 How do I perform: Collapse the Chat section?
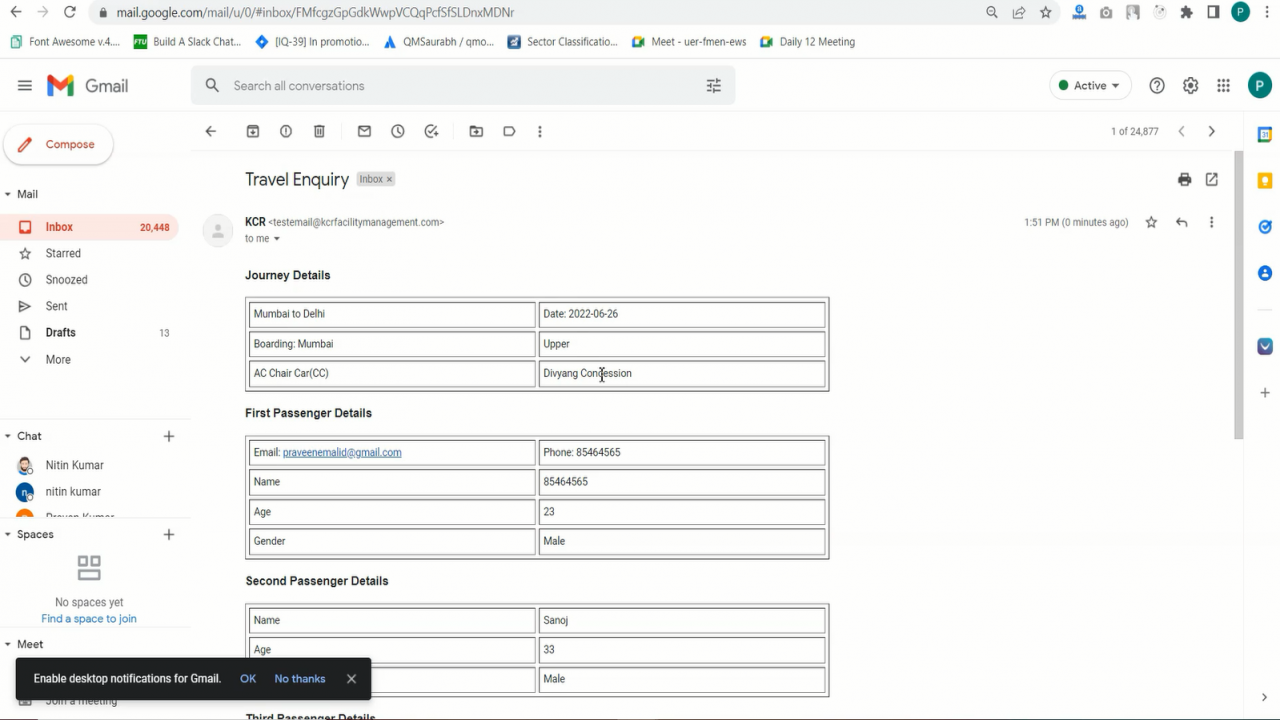(x=8, y=436)
